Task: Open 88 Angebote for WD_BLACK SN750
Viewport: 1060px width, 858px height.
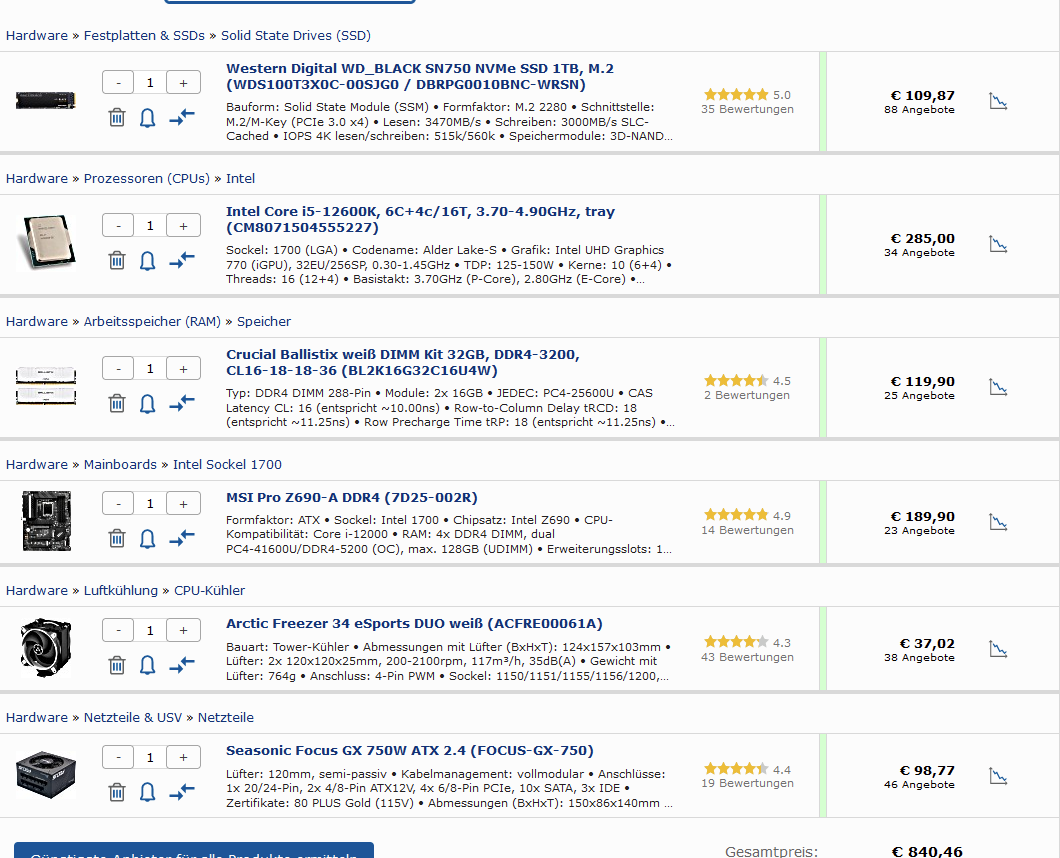Action: (919, 110)
